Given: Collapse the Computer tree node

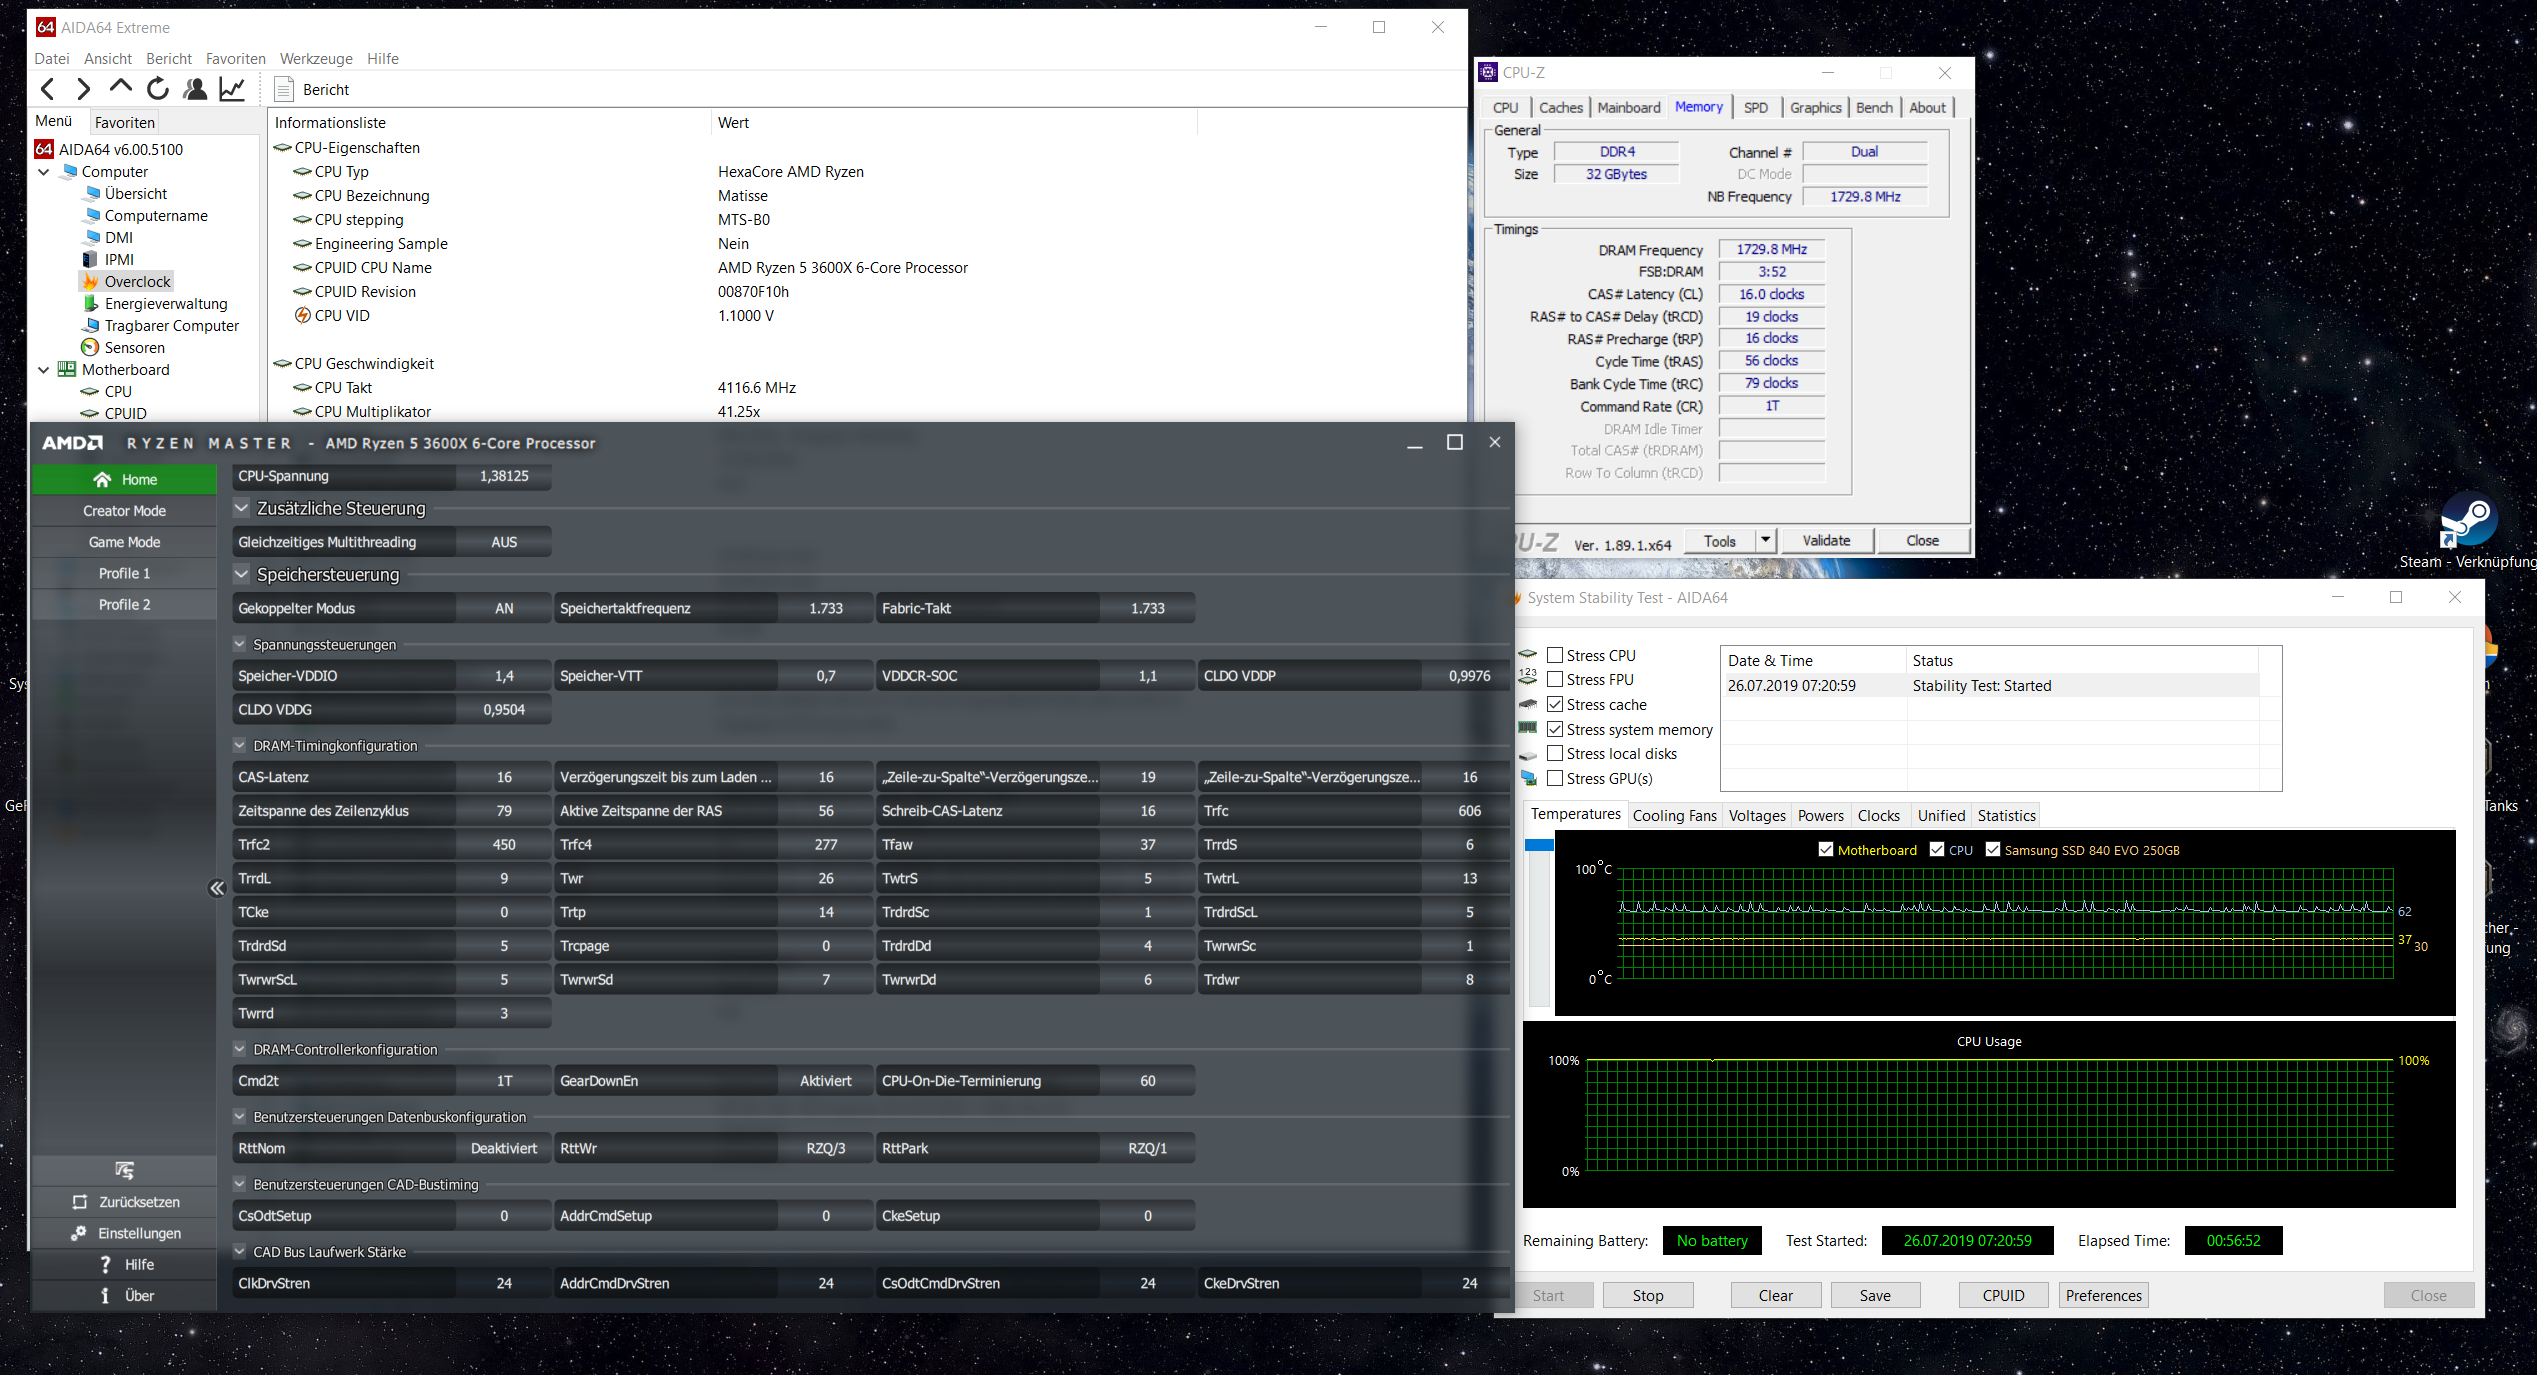Looking at the screenshot, I should (x=43, y=172).
